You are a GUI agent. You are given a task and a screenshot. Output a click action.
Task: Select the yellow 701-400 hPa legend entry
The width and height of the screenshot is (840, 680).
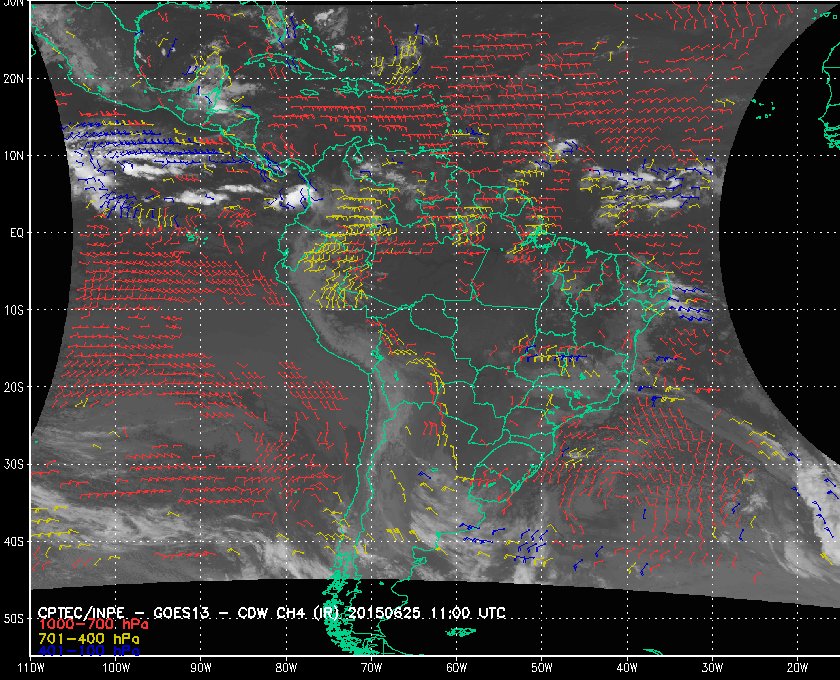click(88, 639)
